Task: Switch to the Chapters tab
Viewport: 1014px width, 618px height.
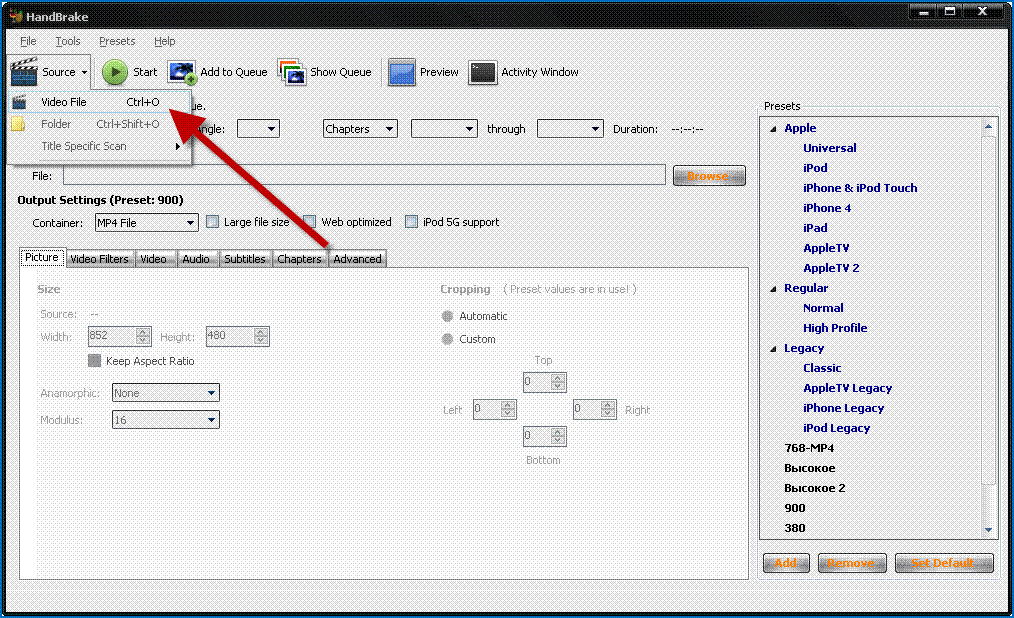Action: pos(299,259)
